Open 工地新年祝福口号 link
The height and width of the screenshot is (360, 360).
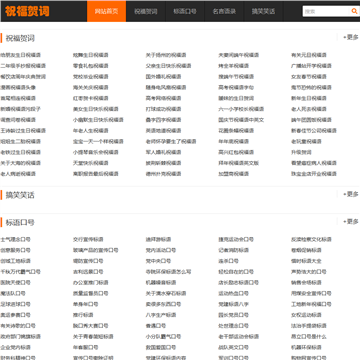pyautogui.click(x=311, y=304)
